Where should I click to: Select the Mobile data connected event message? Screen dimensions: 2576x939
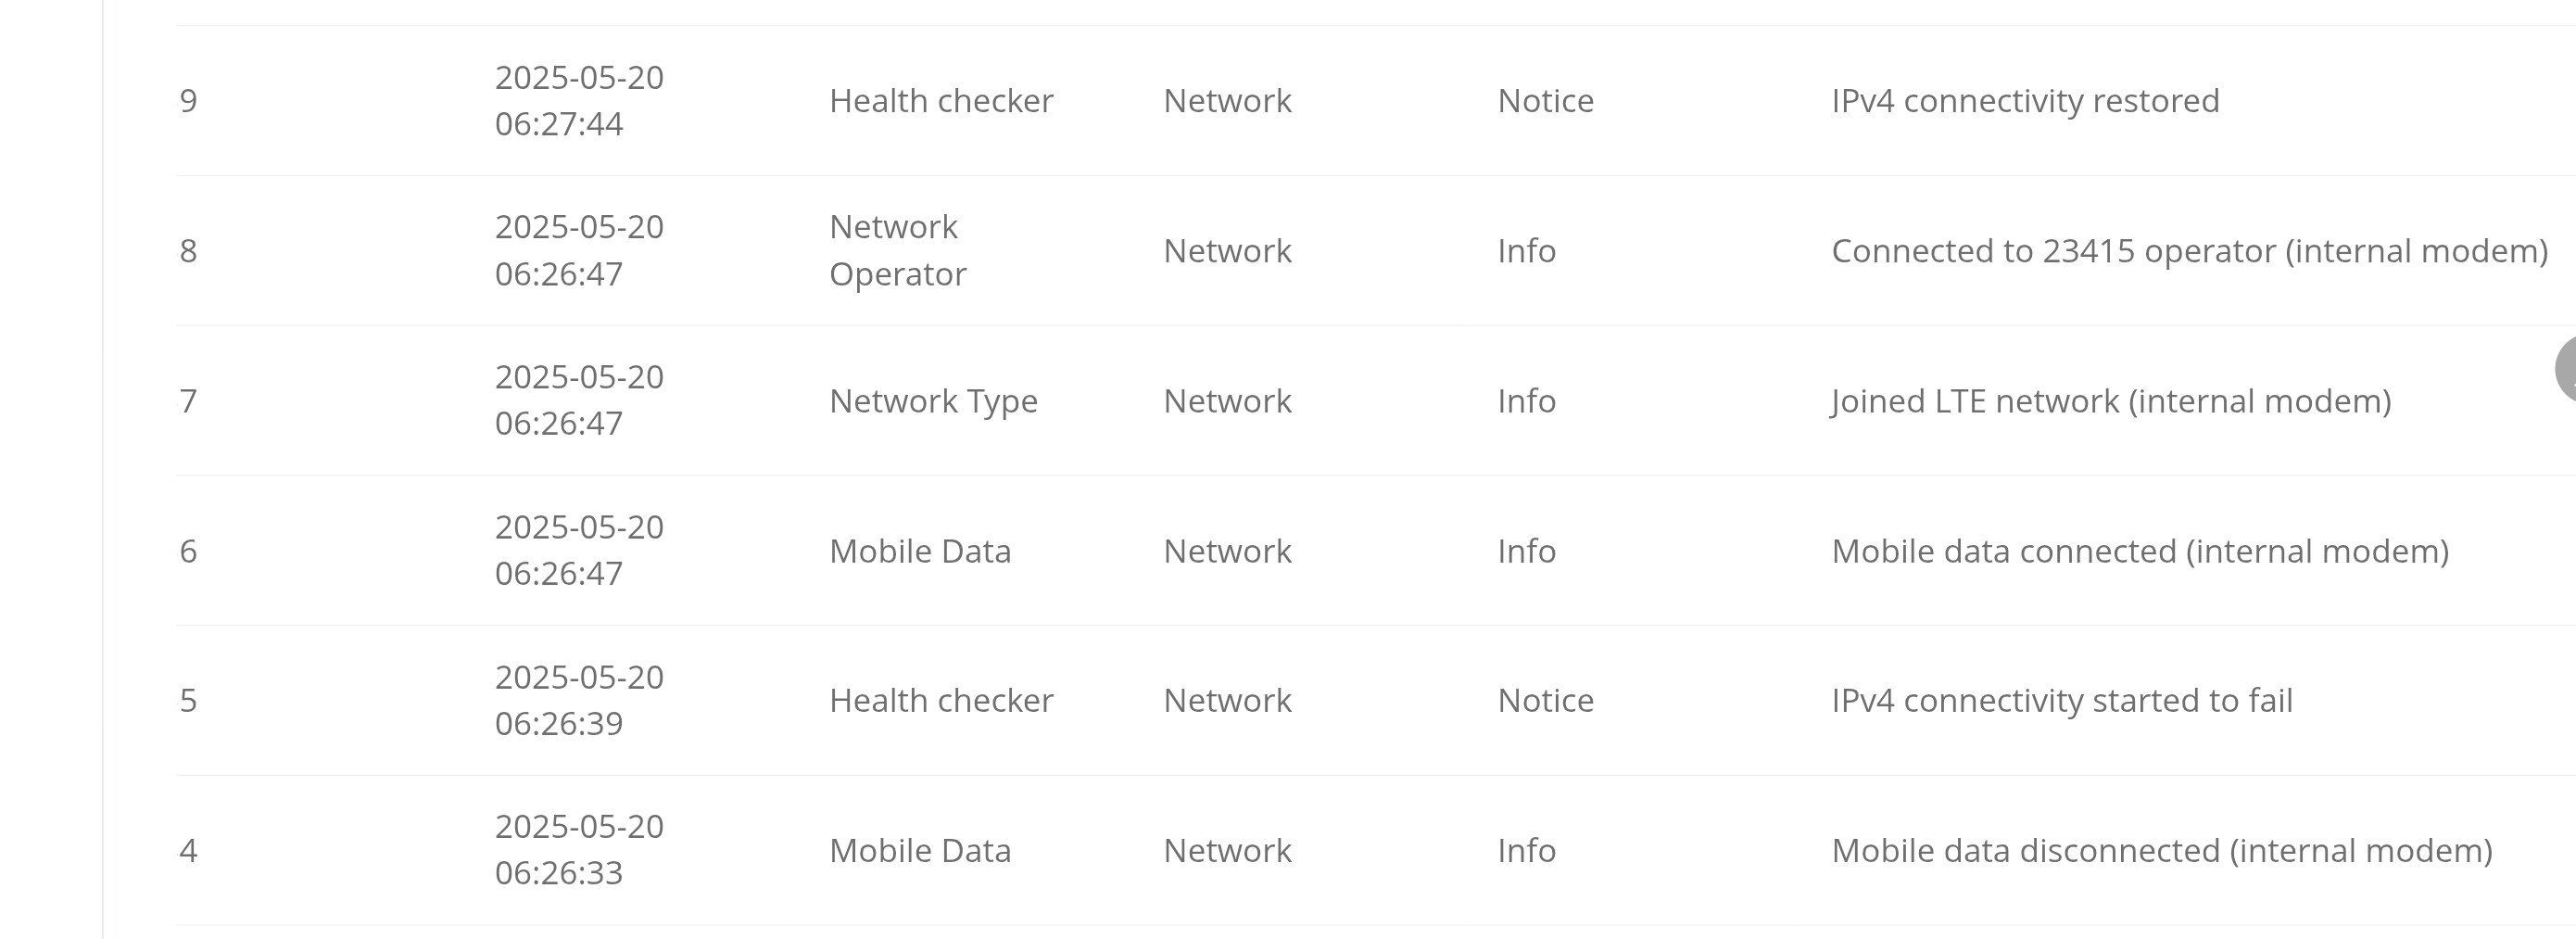[x=2140, y=551]
